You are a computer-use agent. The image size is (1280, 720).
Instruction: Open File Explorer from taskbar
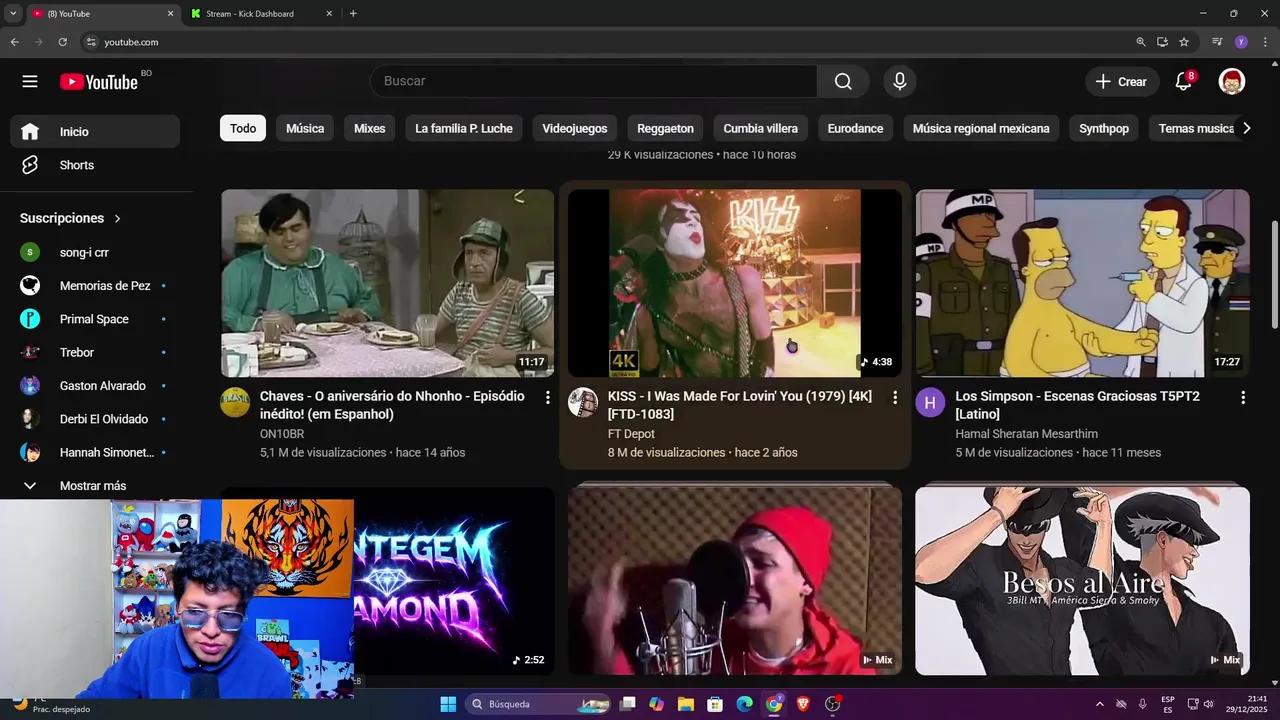click(x=685, y=704)
